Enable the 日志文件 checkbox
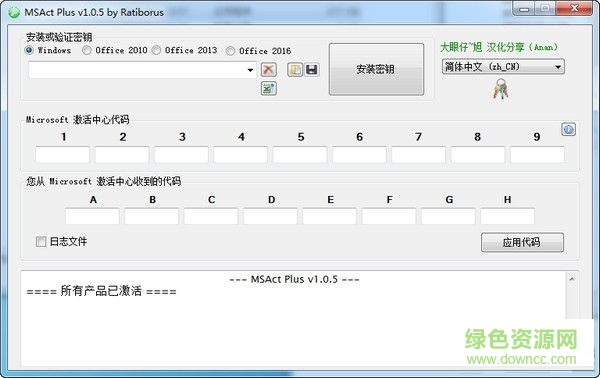This screenshot has height=378, width=600. click(41, 241)
